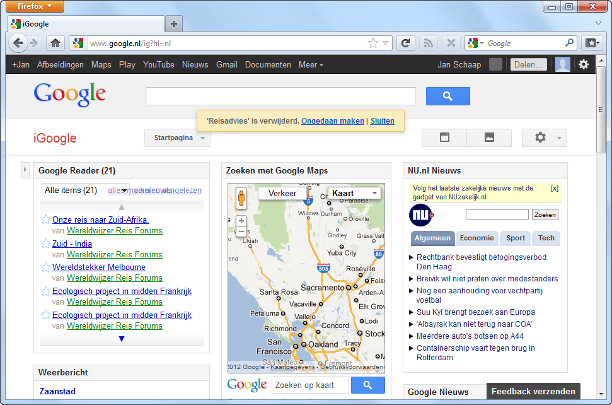
Task: Open YouTube from the Google bar
Action: 158,65
